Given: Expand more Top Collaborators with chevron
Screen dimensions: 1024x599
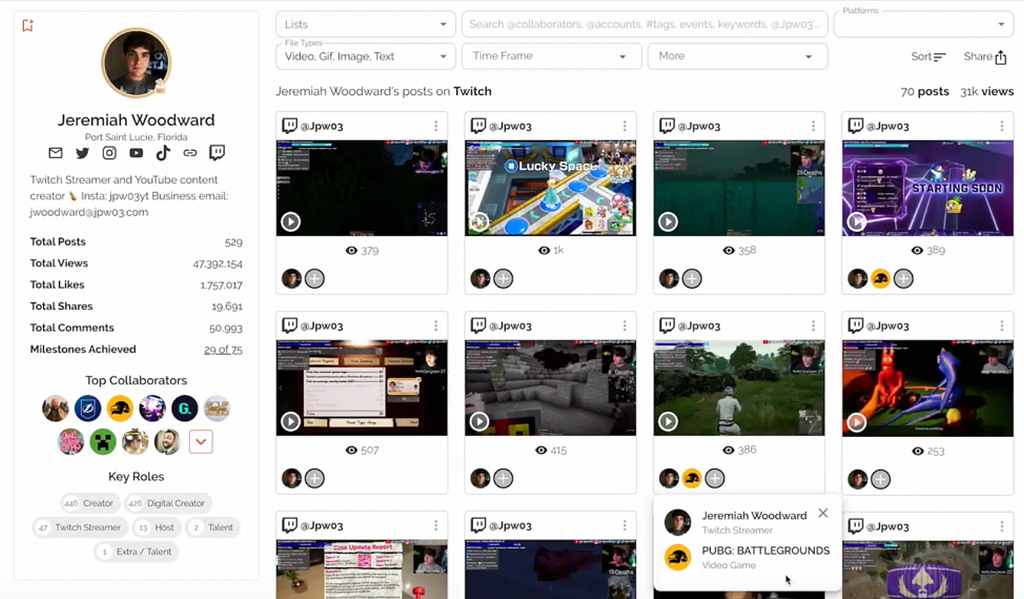Looking at the screenshot, I should 200,442.
